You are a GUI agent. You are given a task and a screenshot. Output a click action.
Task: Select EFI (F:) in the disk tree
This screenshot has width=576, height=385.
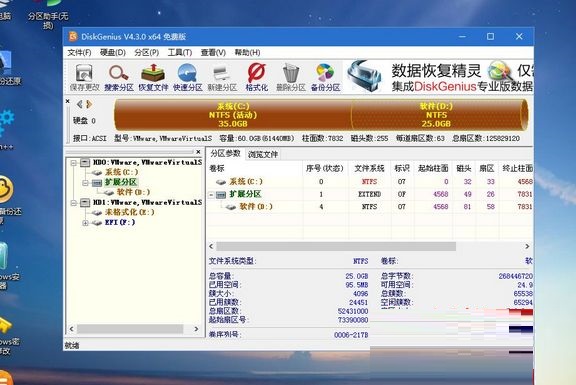(x=120, y=222)
